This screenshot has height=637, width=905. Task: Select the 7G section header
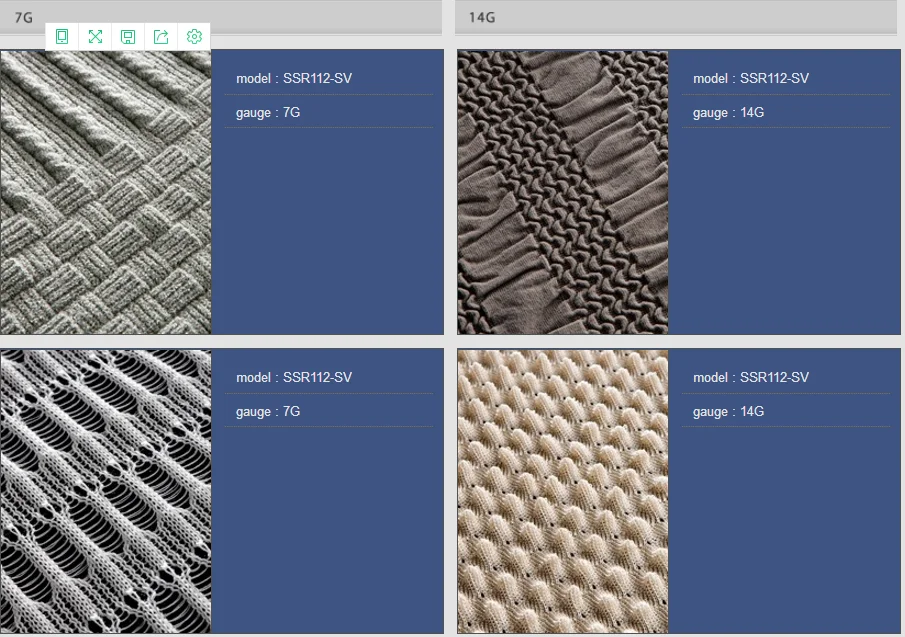point(220,17)
